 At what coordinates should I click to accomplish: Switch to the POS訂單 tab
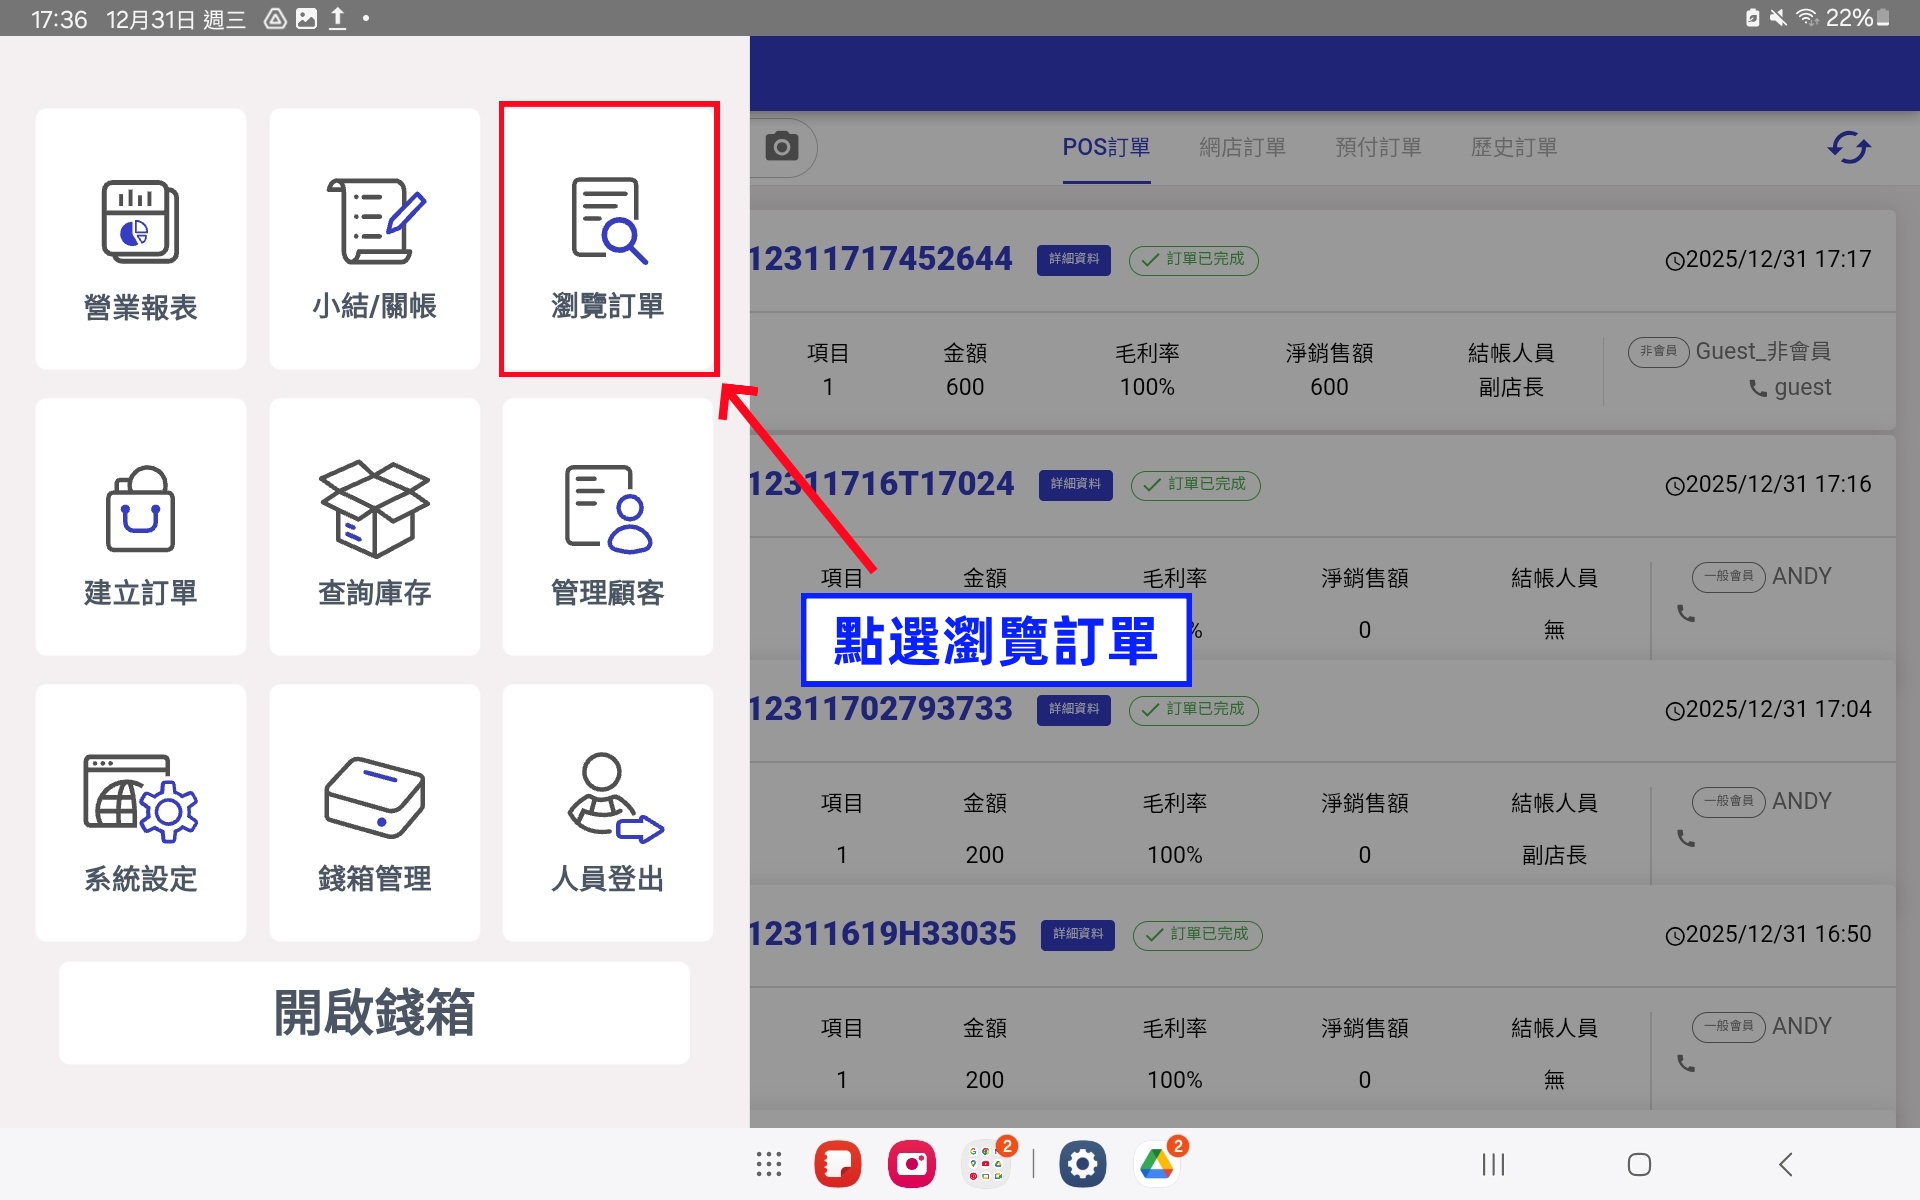tap(1106, 148)
